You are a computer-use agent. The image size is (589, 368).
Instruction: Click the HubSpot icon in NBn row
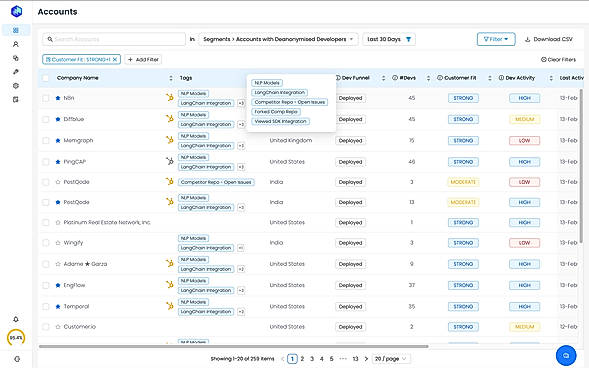(170, 98)
